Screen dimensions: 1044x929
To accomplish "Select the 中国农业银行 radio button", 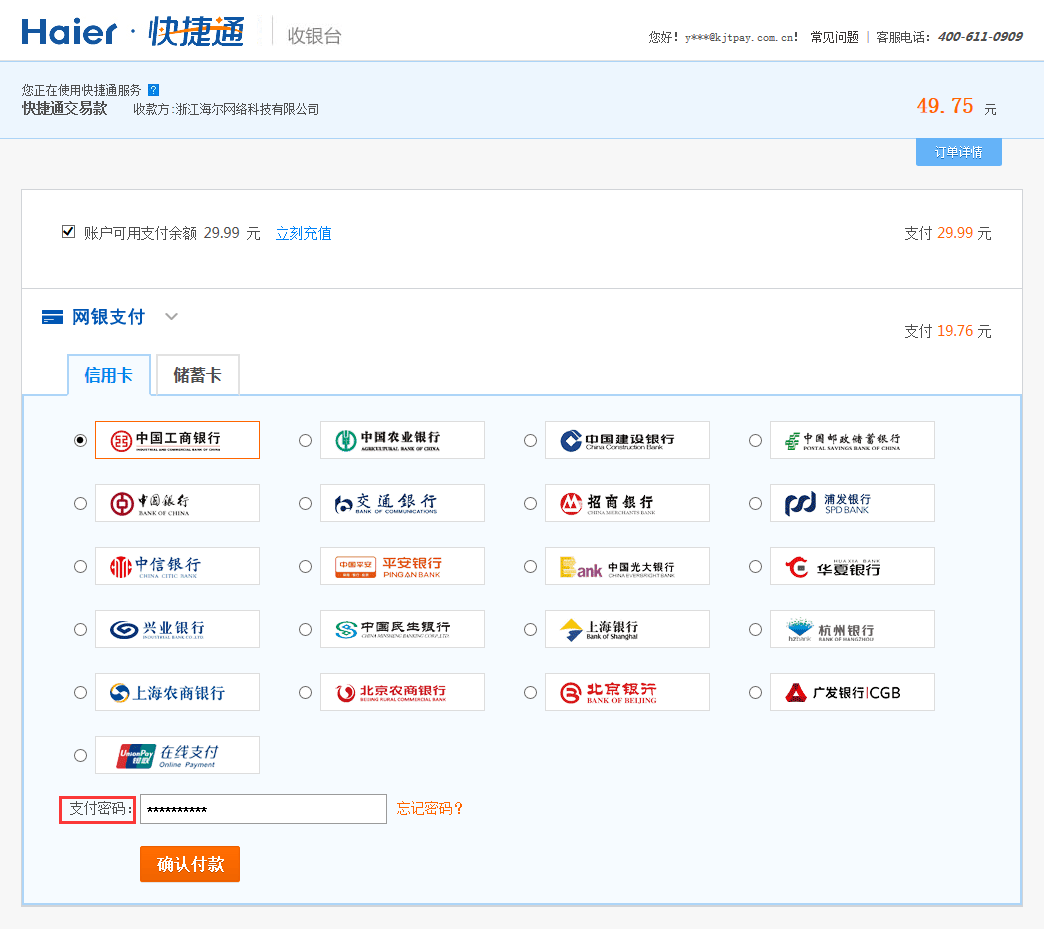I will click(x=306, y=440).
